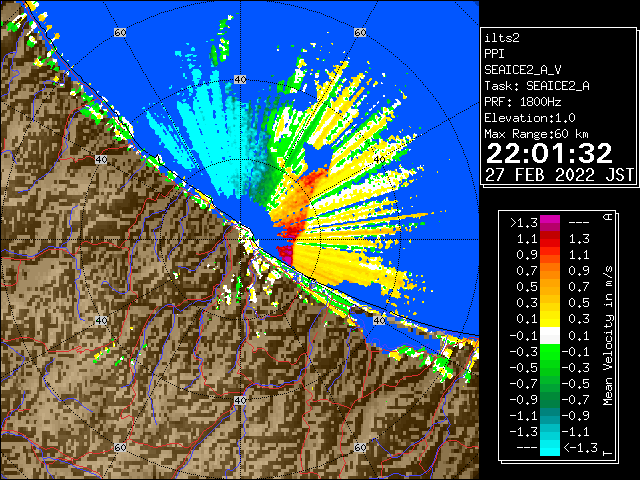This screenshot has width=640, height=480.
Task: Click the scan time '22:01:32'
Action: [x=549, y=153]
